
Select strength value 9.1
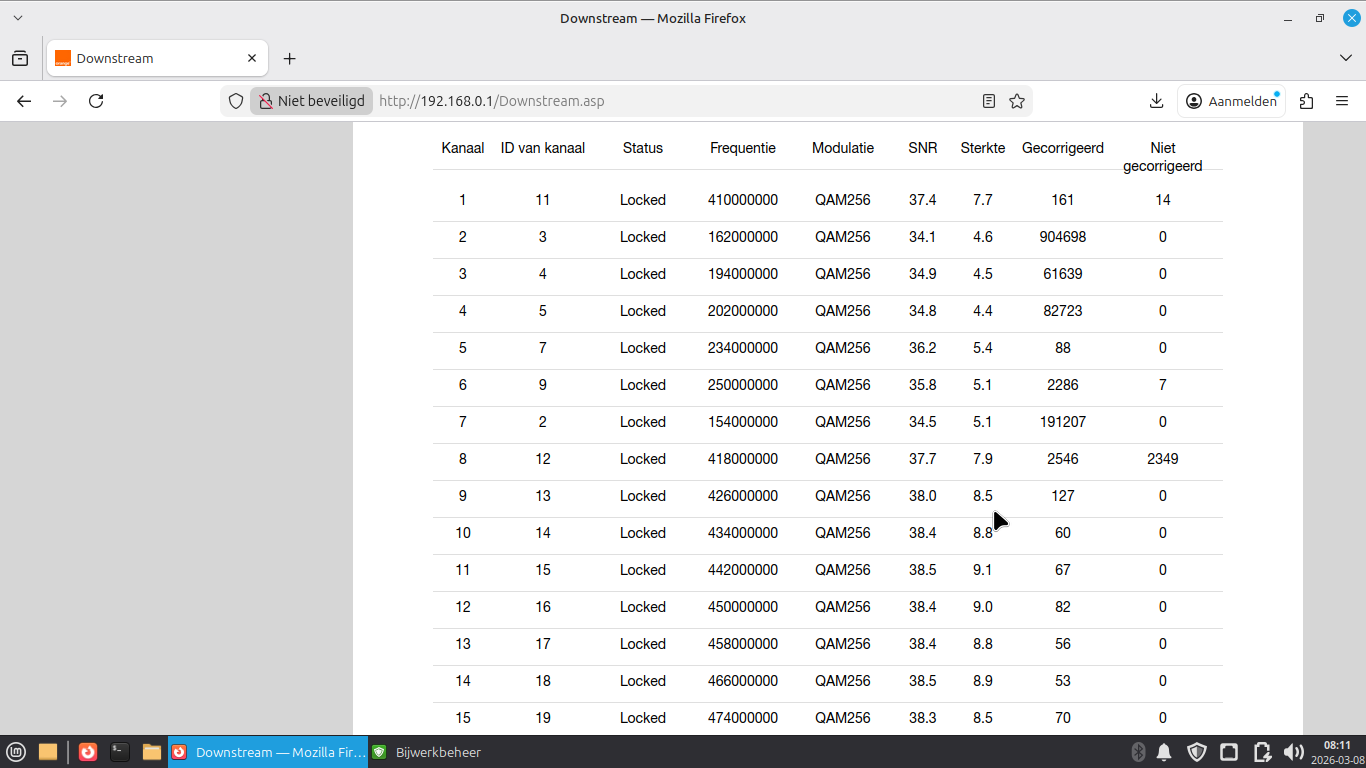(x=983, y=570)
